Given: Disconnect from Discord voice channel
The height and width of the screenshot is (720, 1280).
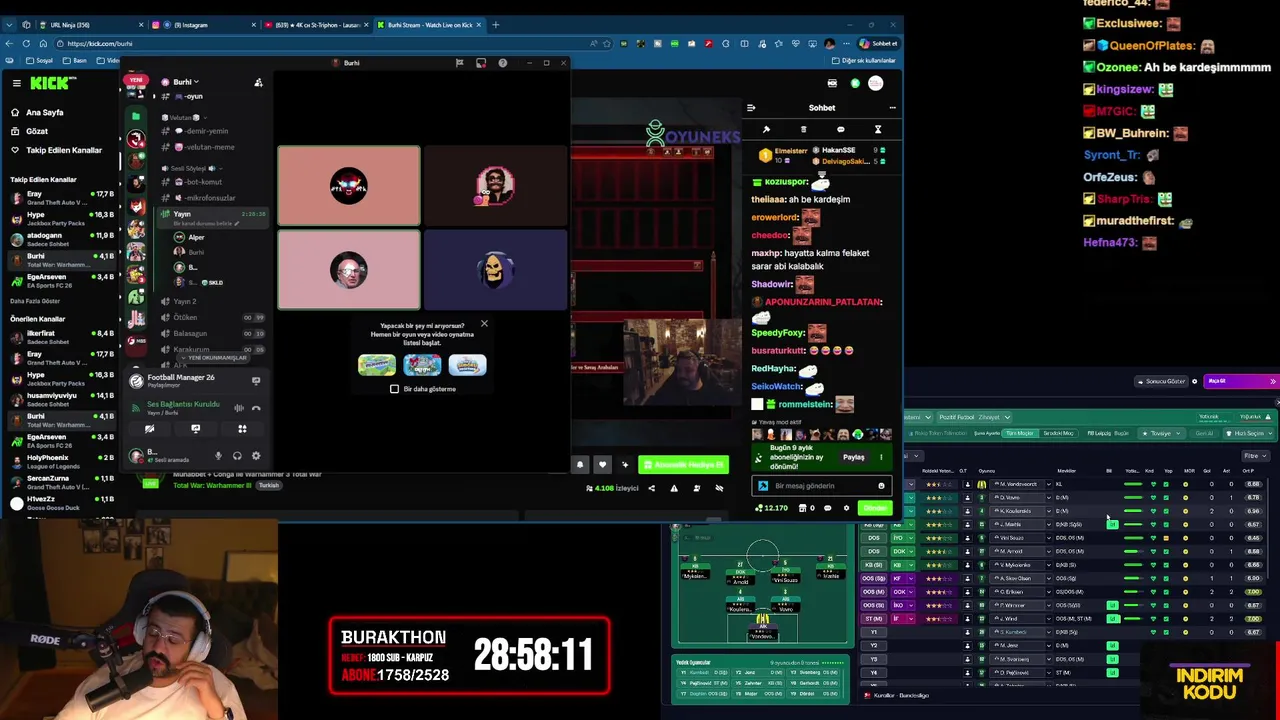Looking at the screenshot, I should 256,408.
